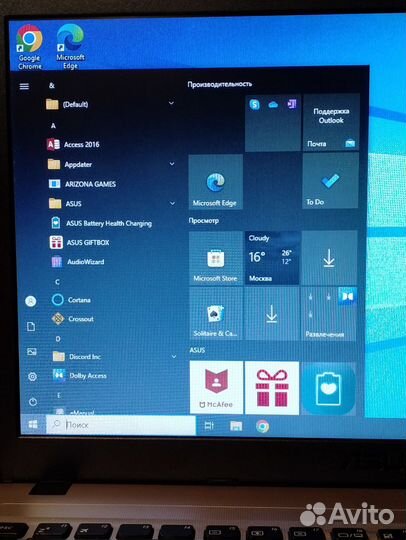Viewport: 406px width, 540px height.
Task: Open Dolby Access app
Action: (80, 375)
